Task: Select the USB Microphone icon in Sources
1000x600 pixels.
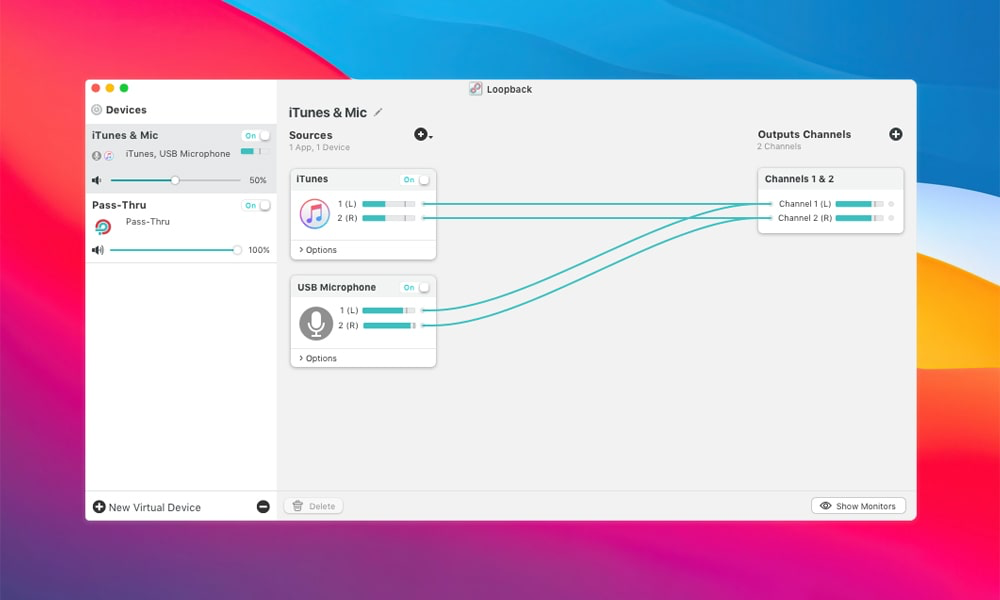Action: click(317, 322)
